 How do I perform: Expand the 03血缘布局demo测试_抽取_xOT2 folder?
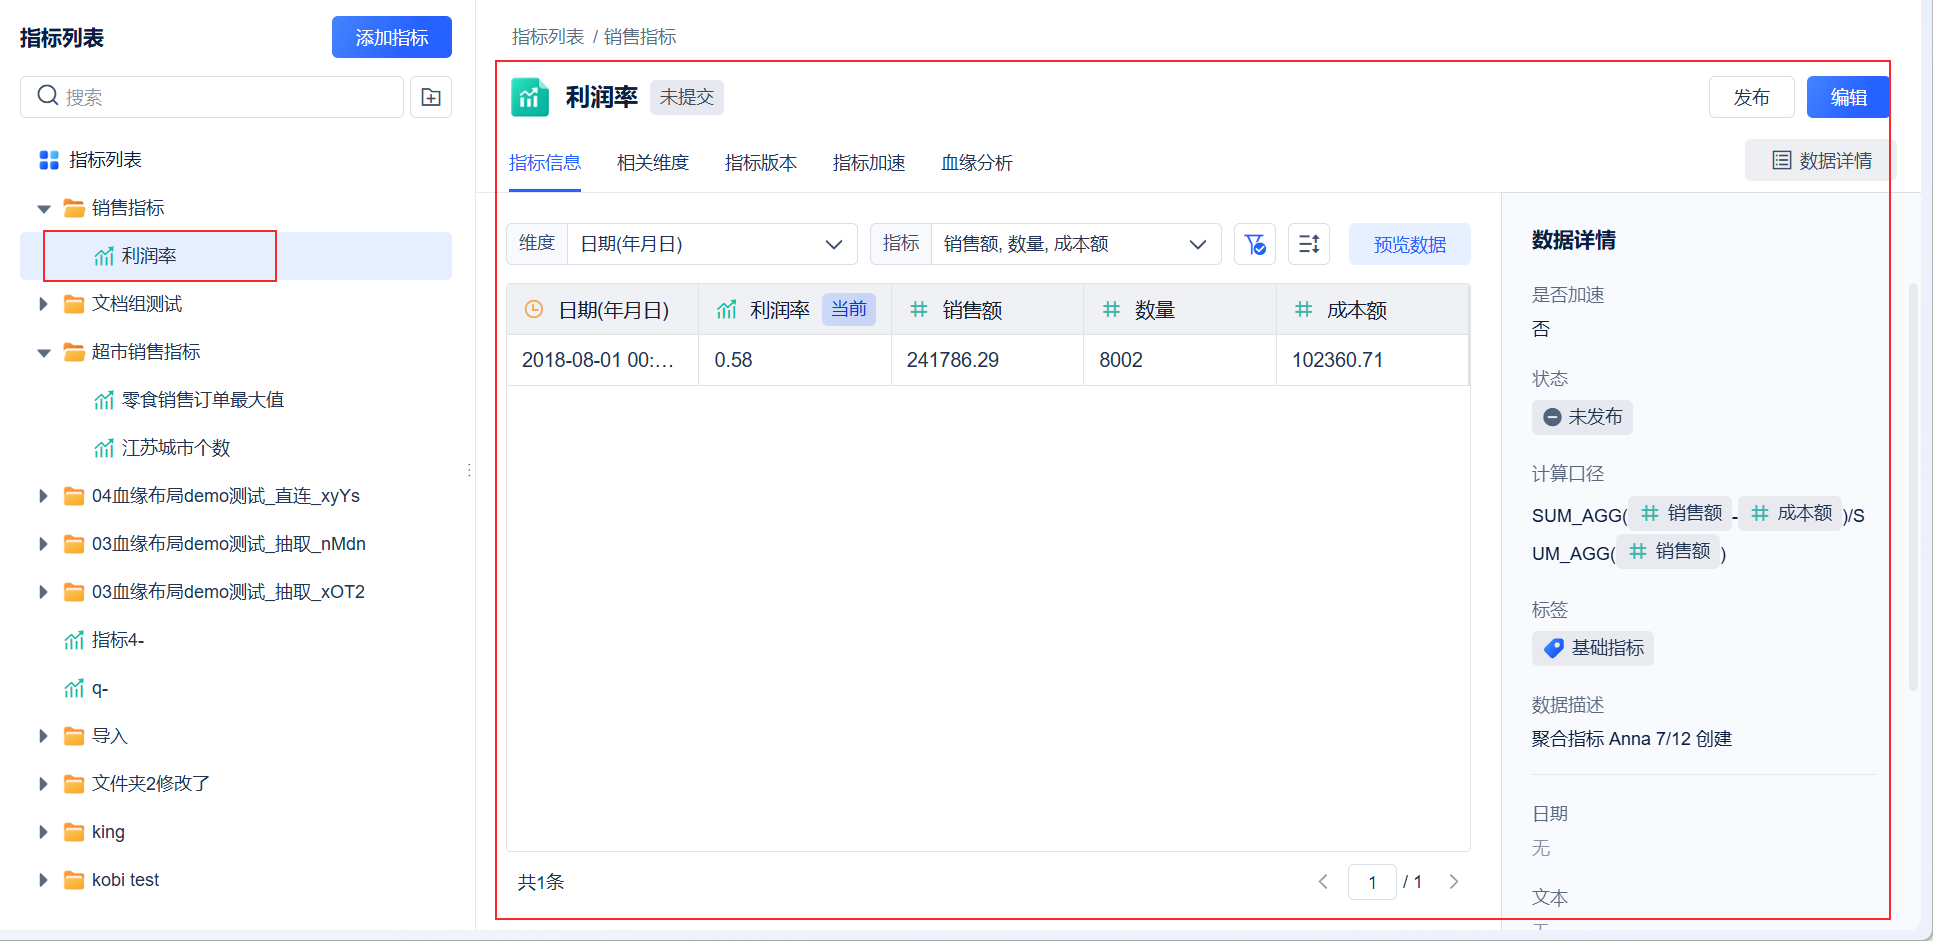click(44, 592)
